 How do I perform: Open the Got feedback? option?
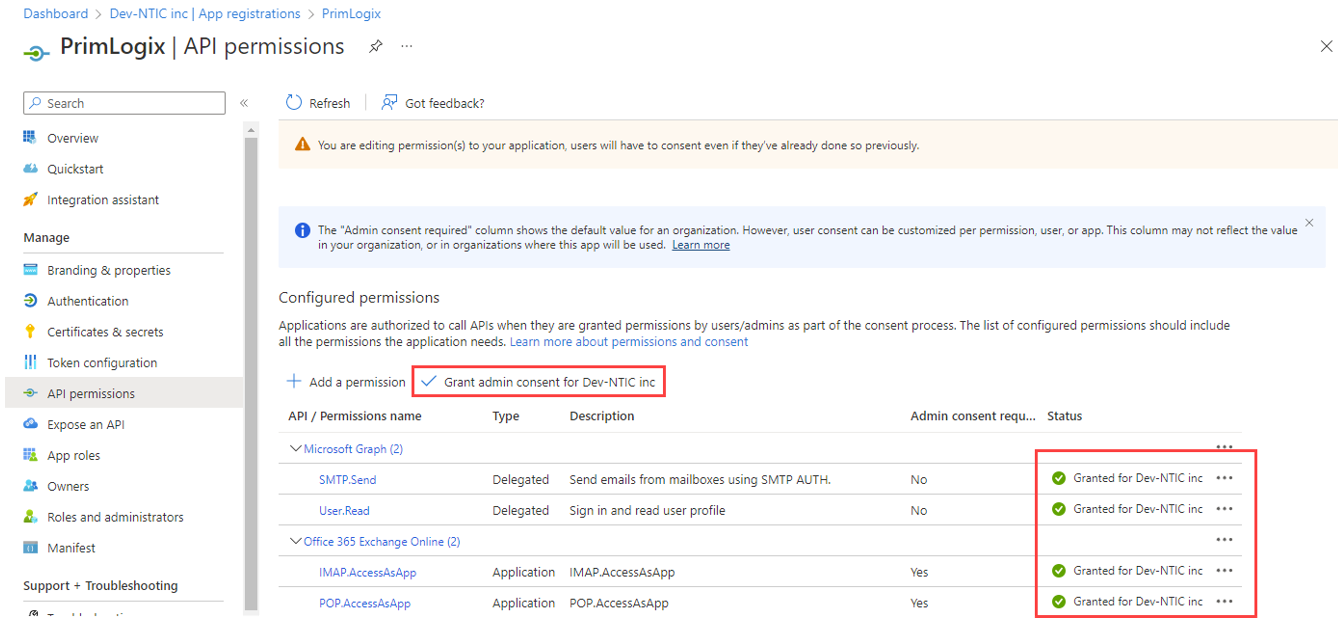[x=433, y=103]
